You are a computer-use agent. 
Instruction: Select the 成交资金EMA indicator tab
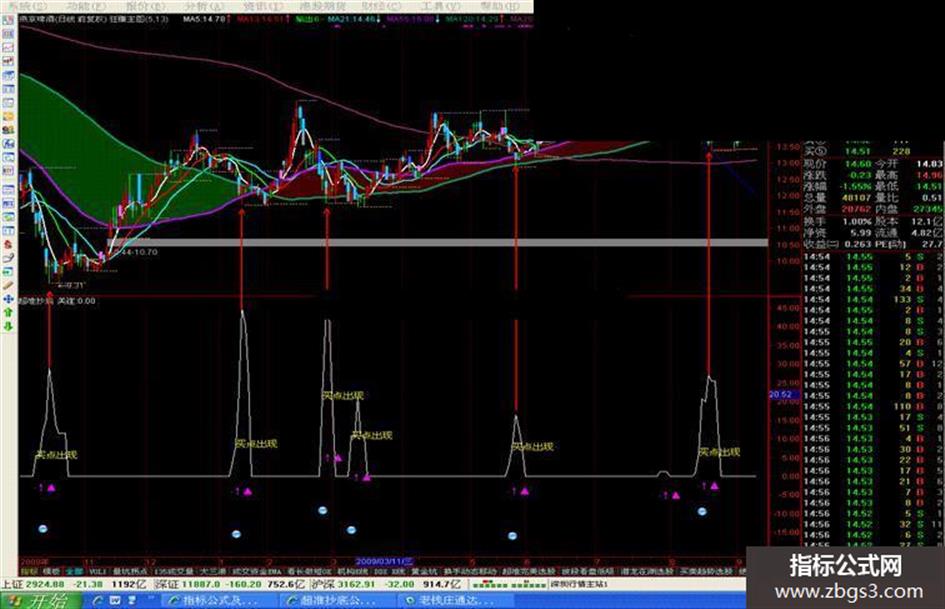[x=257, y=571]
